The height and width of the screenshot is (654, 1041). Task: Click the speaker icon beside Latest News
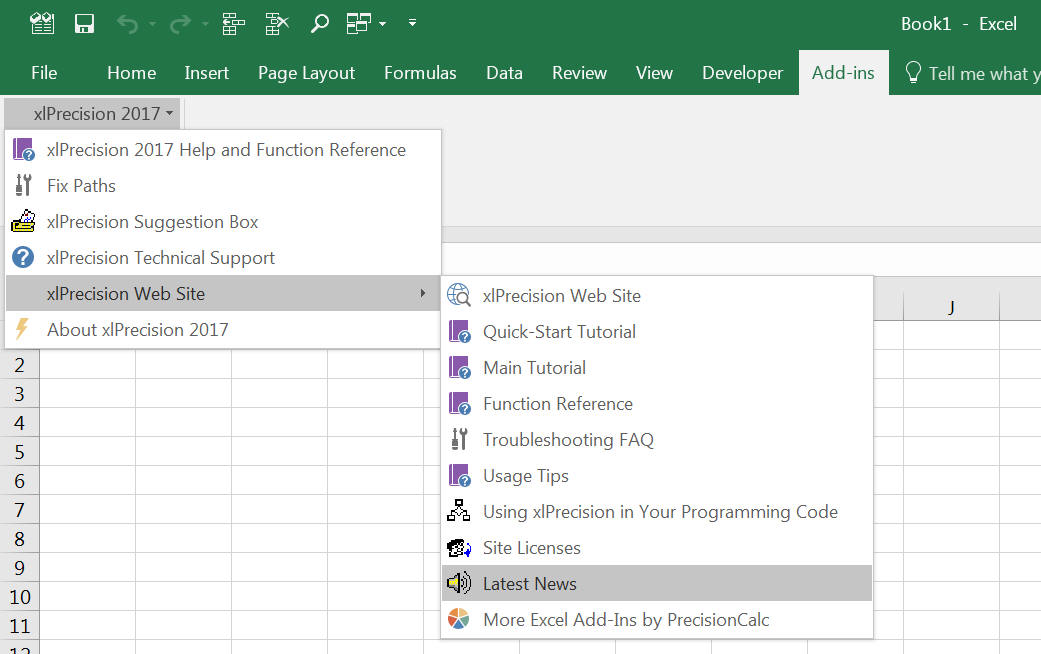(459, 583)
